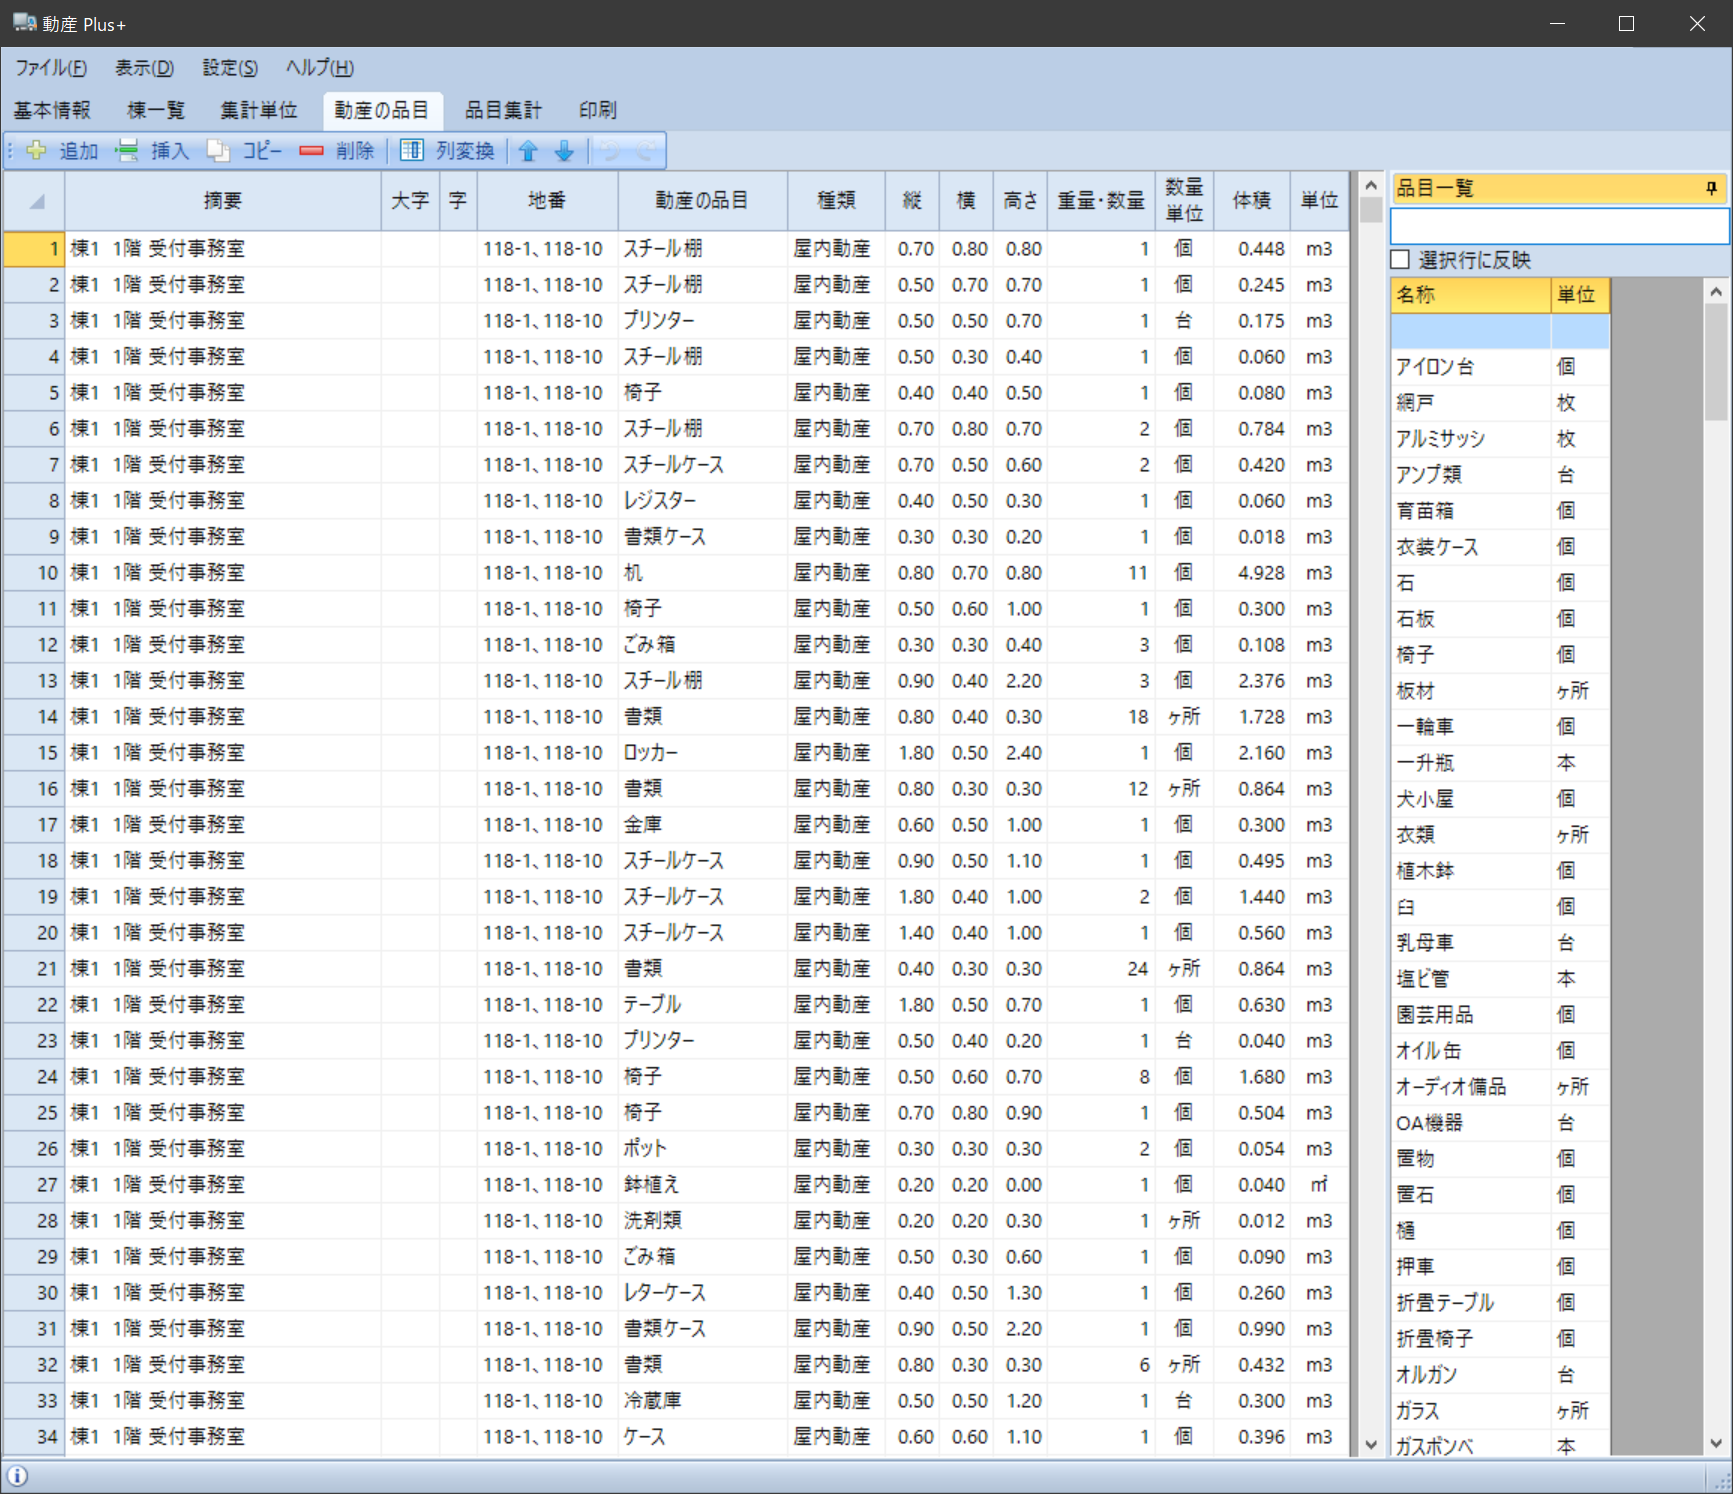This screenshot has height=1494, width=1733.
Task: Click the 体積 column header
Action: point(1251,201)
